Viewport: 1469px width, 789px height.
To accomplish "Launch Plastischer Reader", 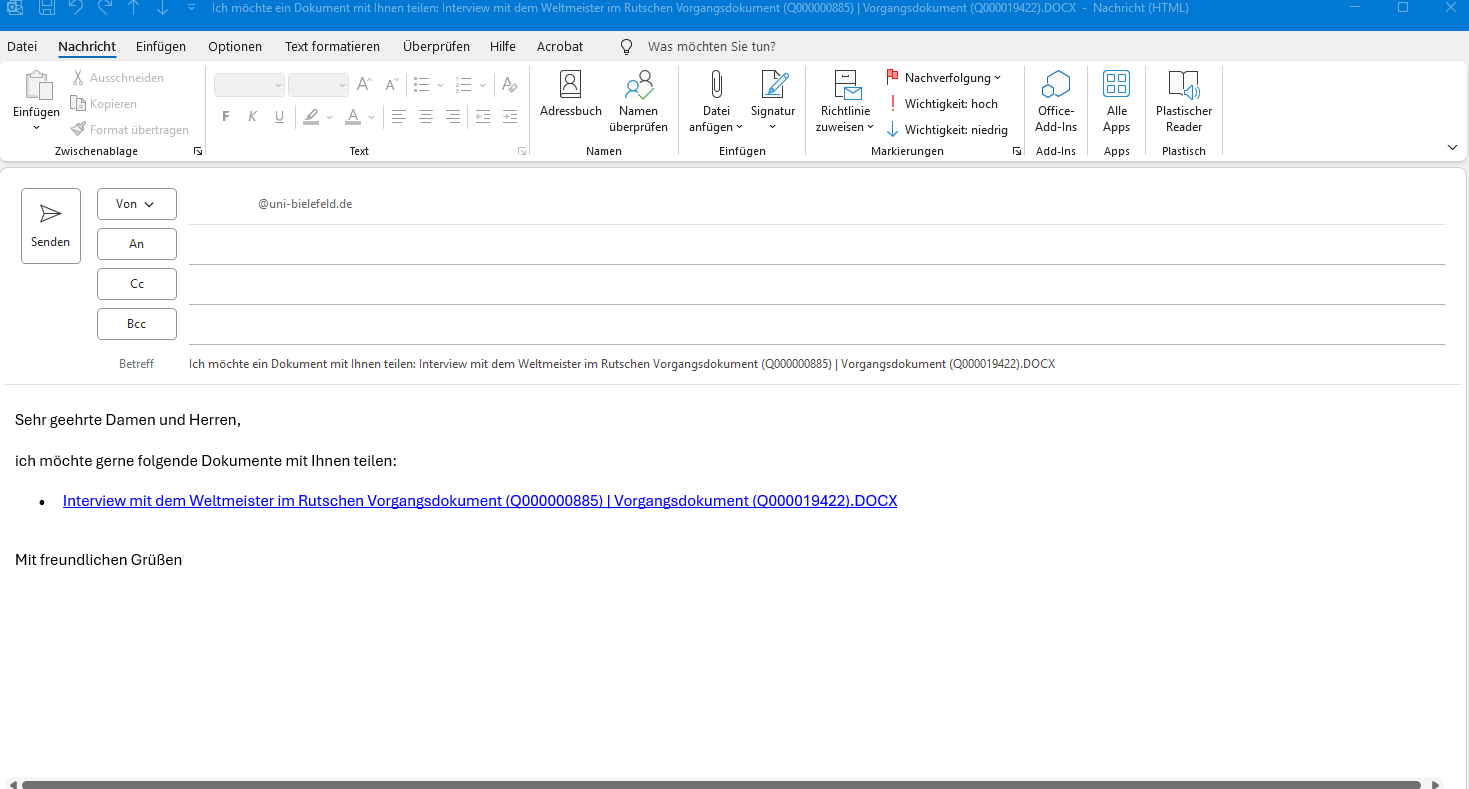I will point(1183,86).
